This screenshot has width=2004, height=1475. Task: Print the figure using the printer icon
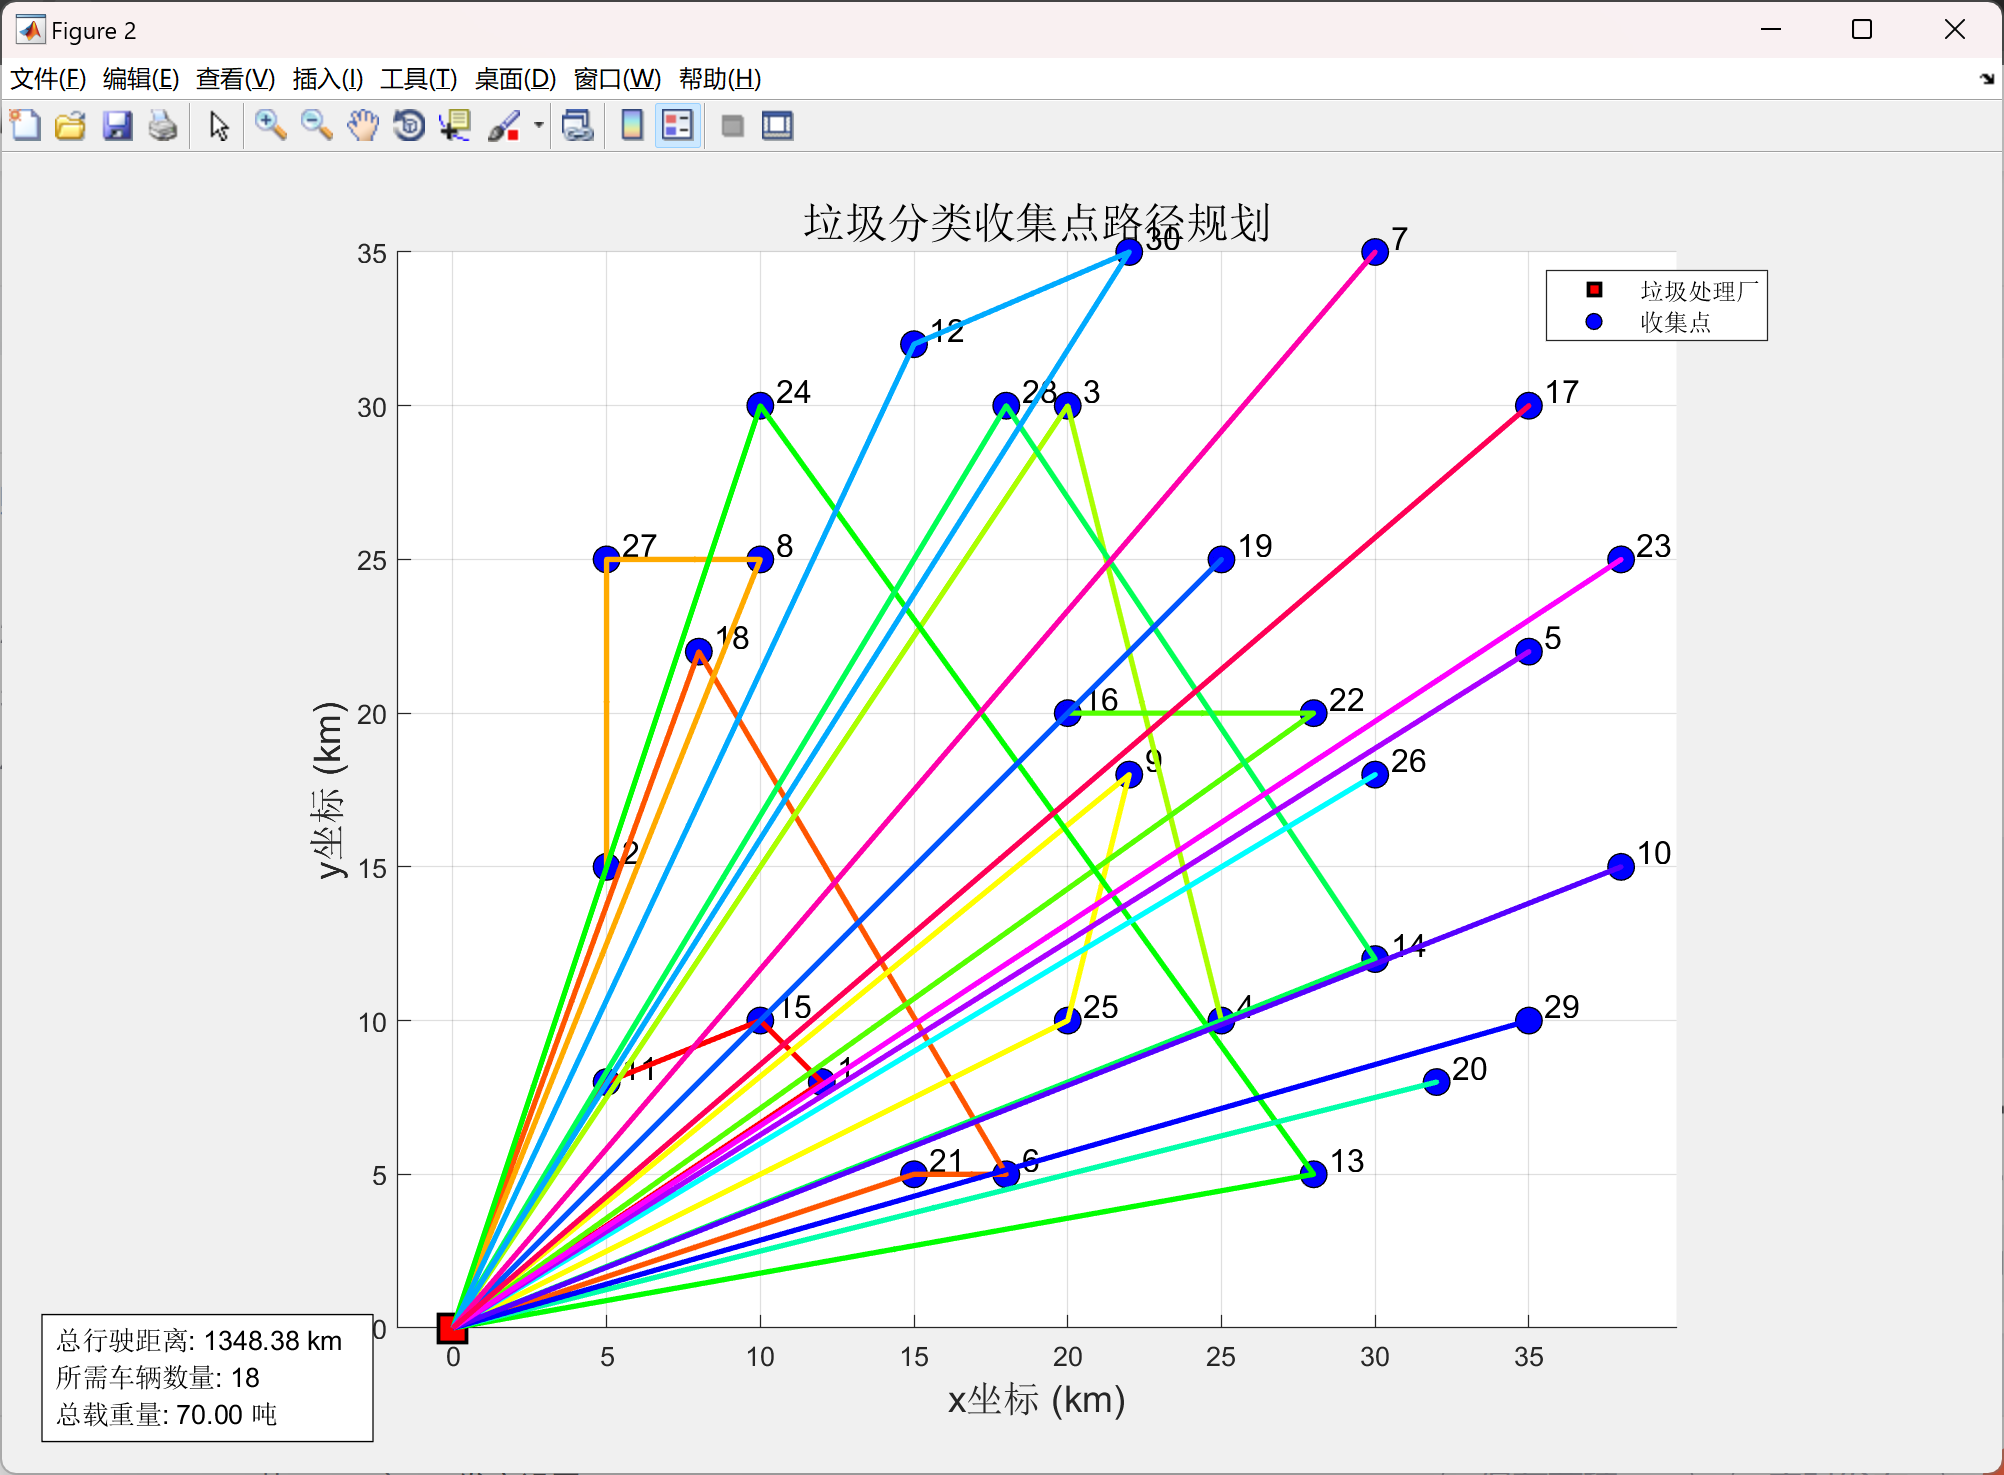click(x=162, y=126)
